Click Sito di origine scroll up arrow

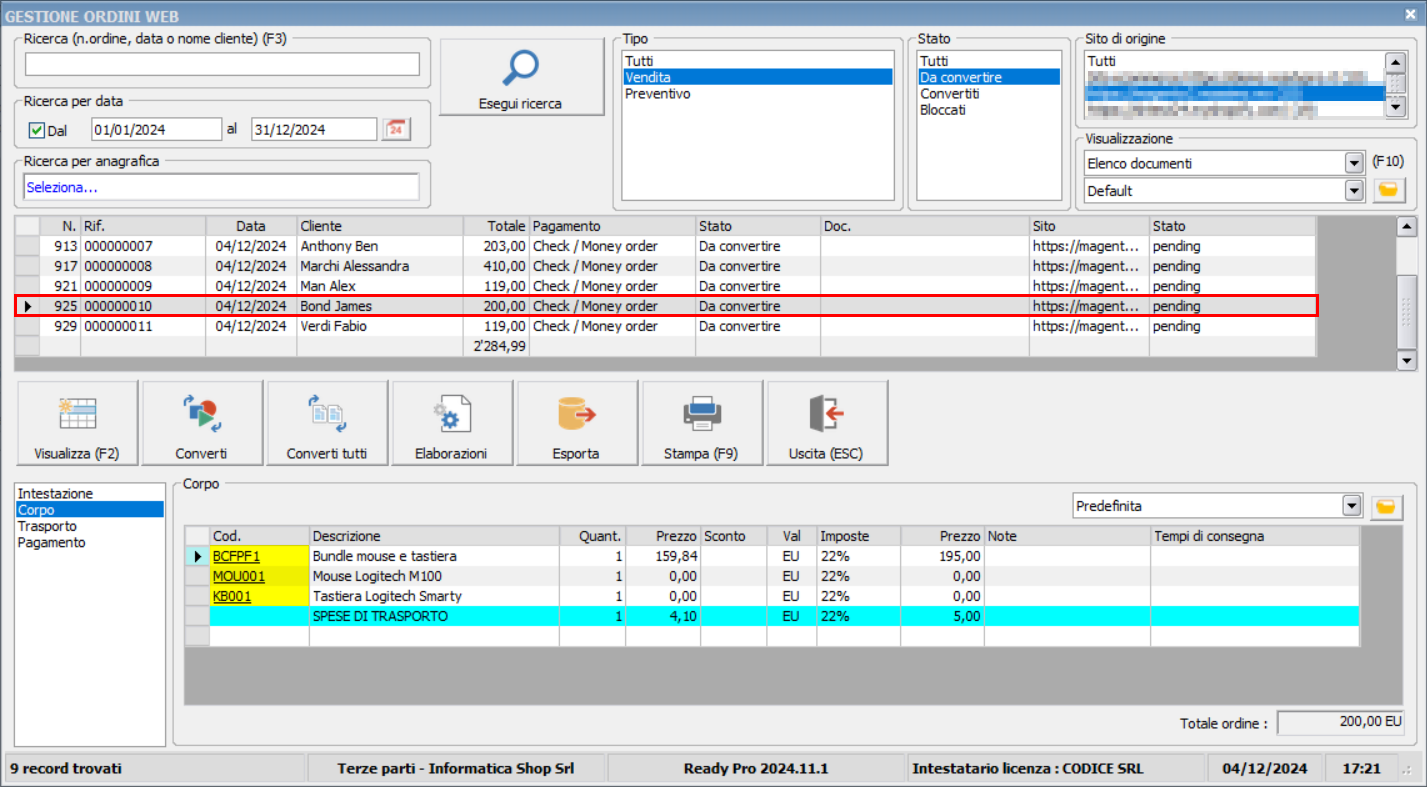click(1396, 62)
